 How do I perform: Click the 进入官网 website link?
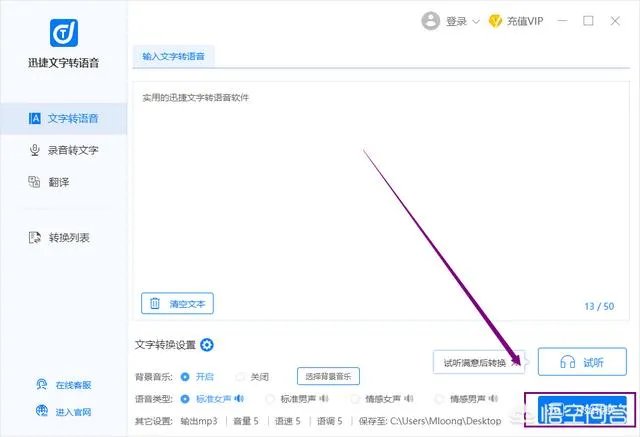[x=64, y=412]
